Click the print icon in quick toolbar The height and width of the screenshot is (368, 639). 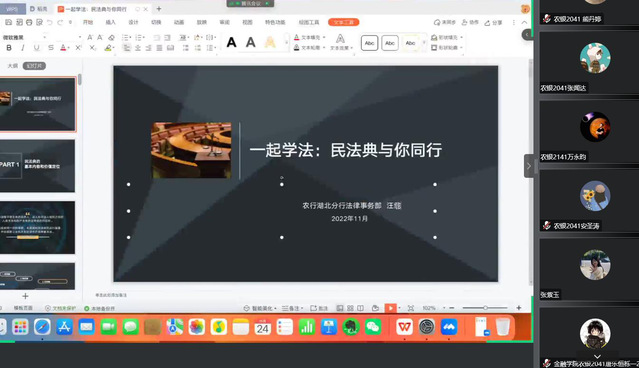click(29, 22)
